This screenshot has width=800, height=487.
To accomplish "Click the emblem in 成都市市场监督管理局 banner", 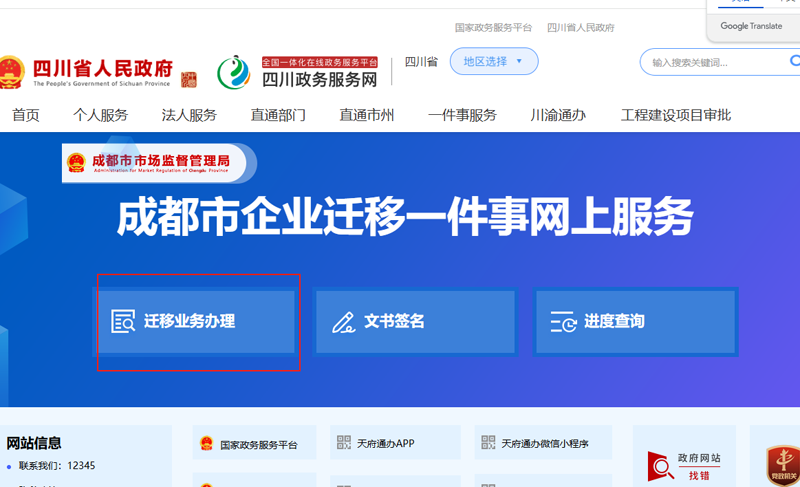I will coord(77,163).
